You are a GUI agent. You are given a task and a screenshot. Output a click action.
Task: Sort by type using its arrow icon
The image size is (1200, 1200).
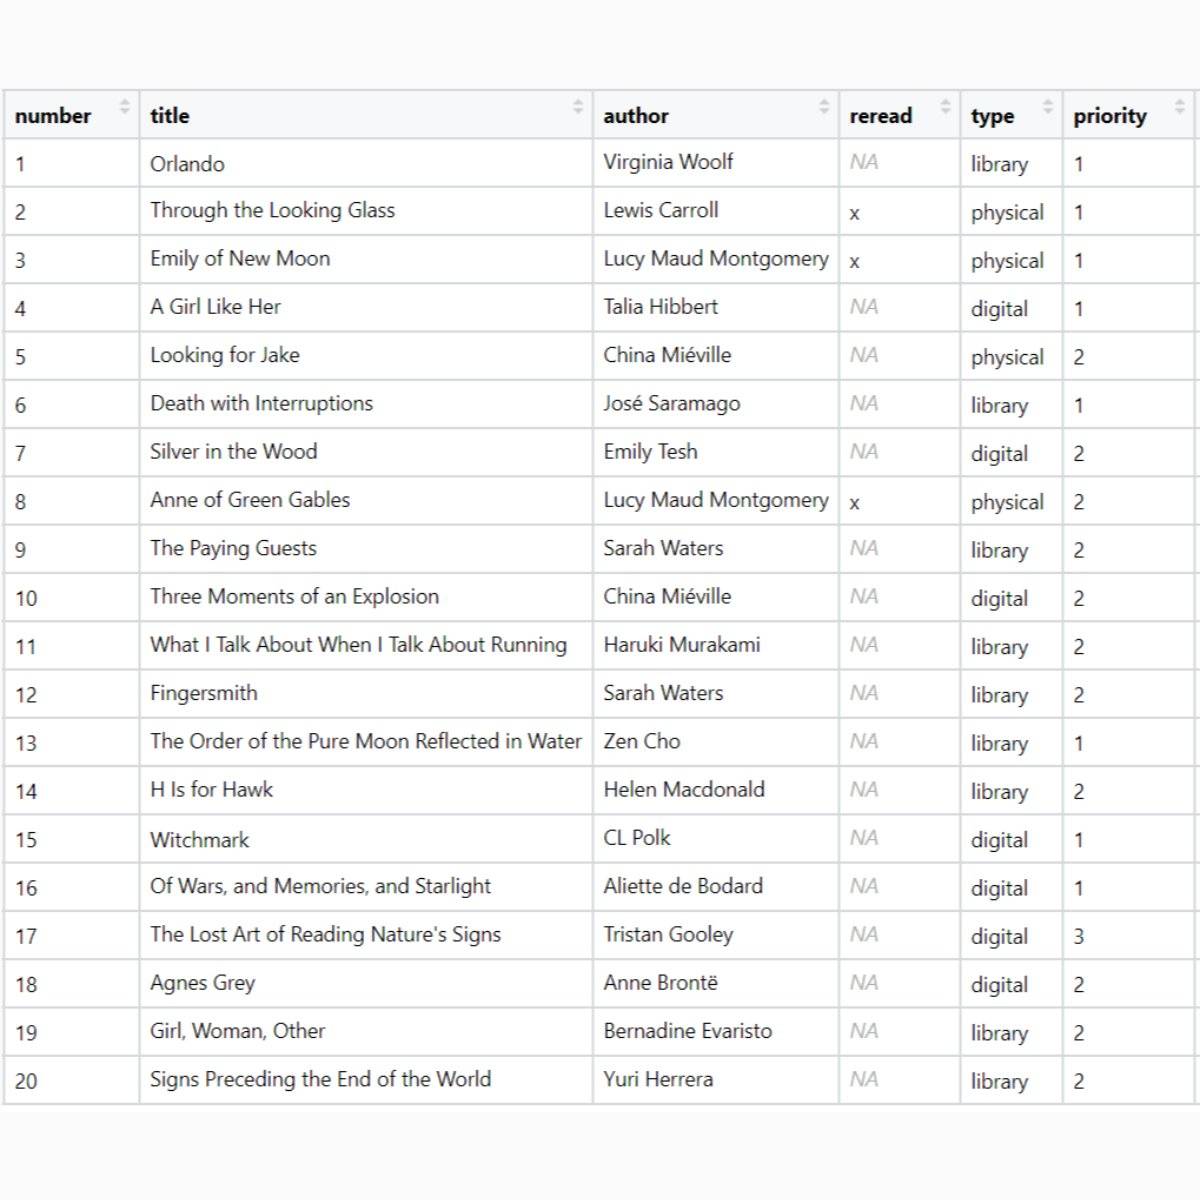coord(1047,106)
